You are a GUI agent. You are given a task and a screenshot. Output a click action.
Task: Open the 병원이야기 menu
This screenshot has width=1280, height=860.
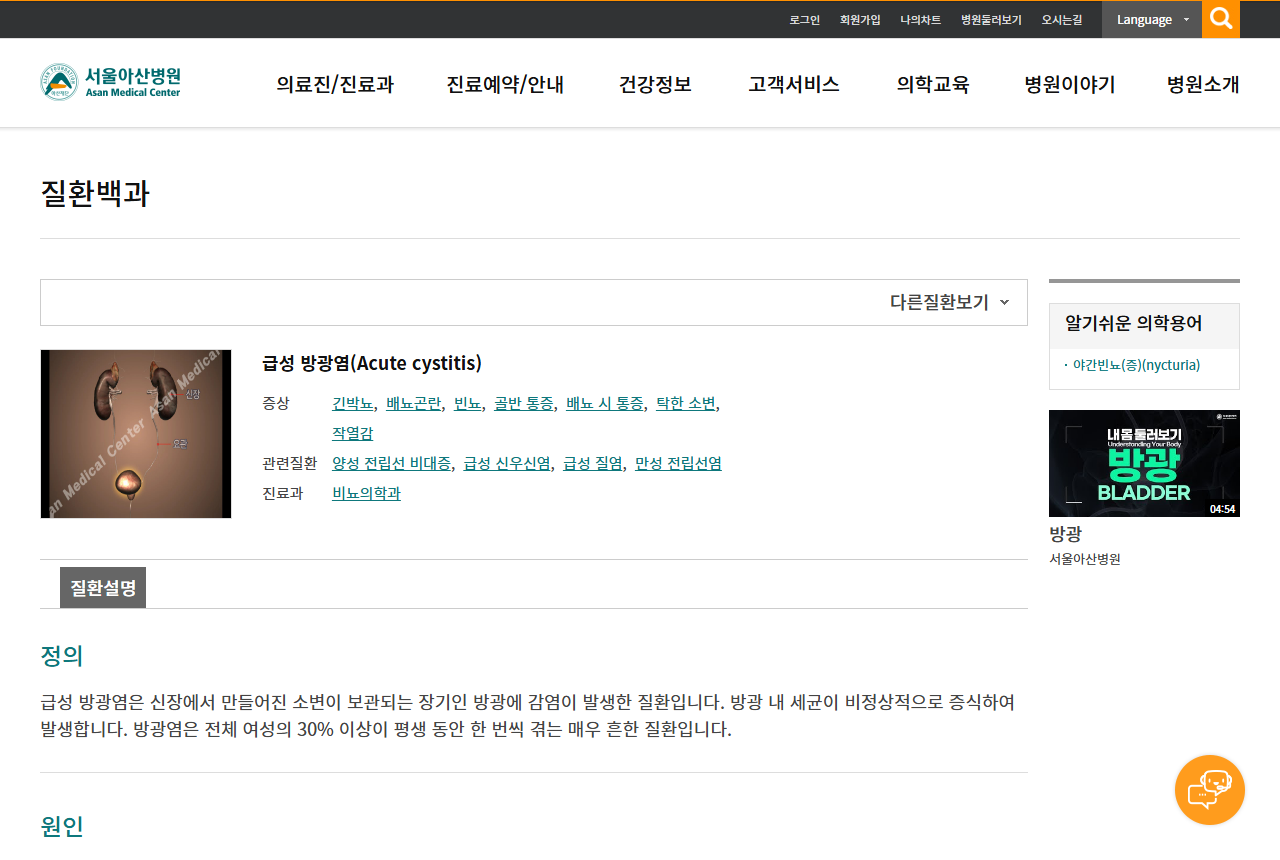1070,84
